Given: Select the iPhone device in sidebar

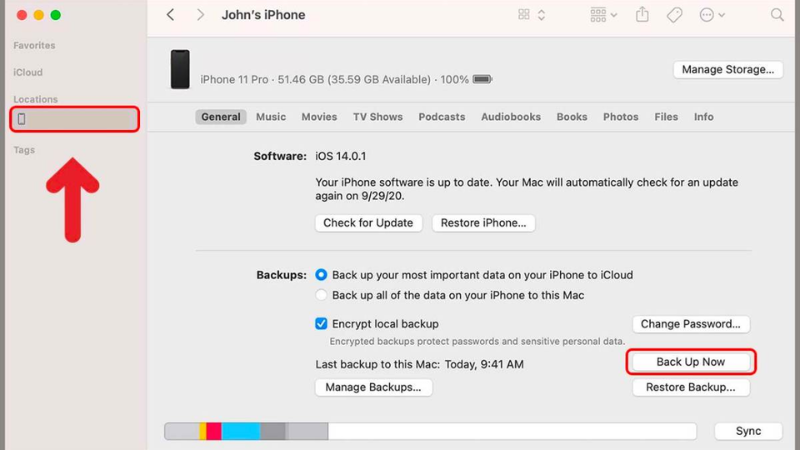Looking at the screenshot, I should point(74,119).
